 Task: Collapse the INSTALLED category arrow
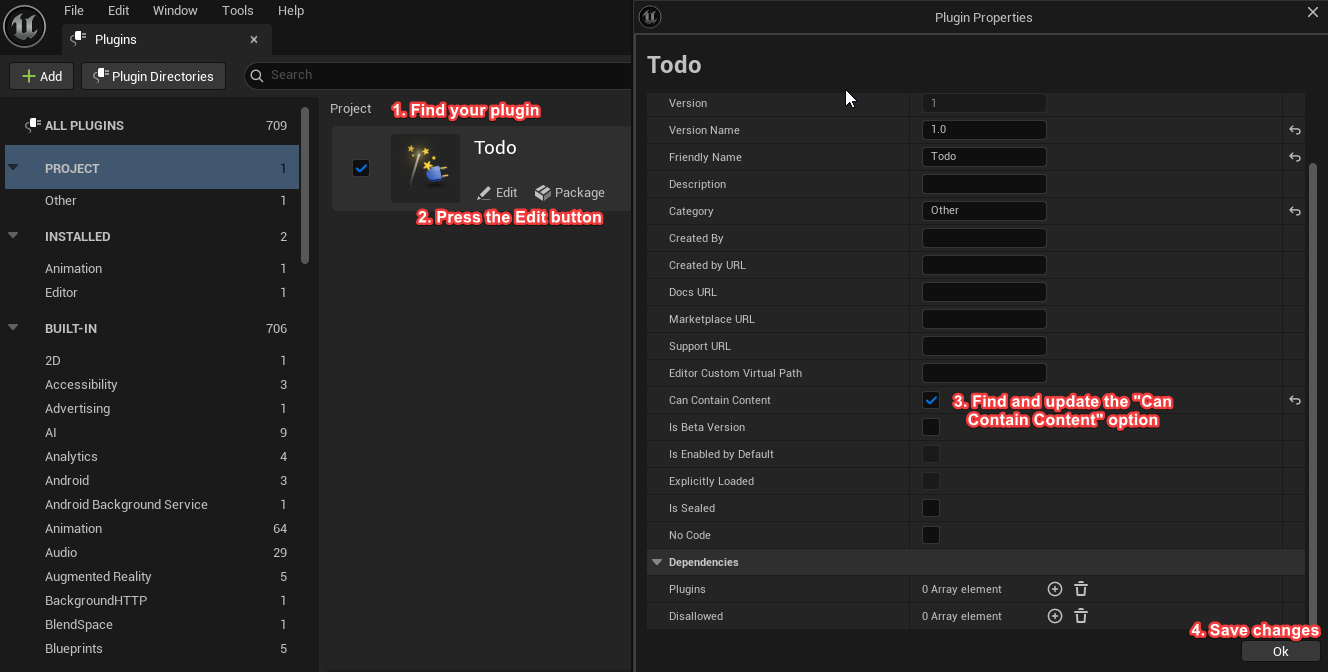point(13,236)
